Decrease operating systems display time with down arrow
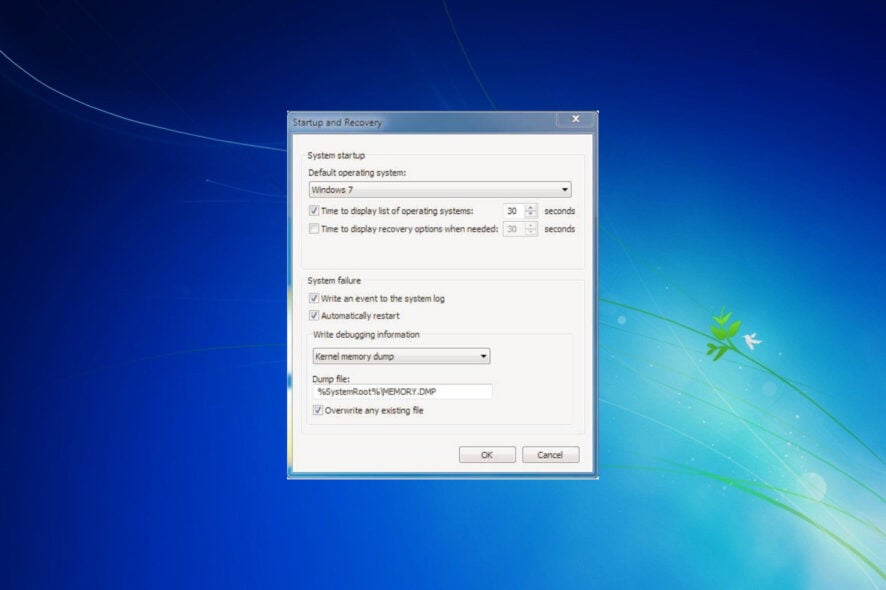This screenshot has height=590, width=886. 531,215
